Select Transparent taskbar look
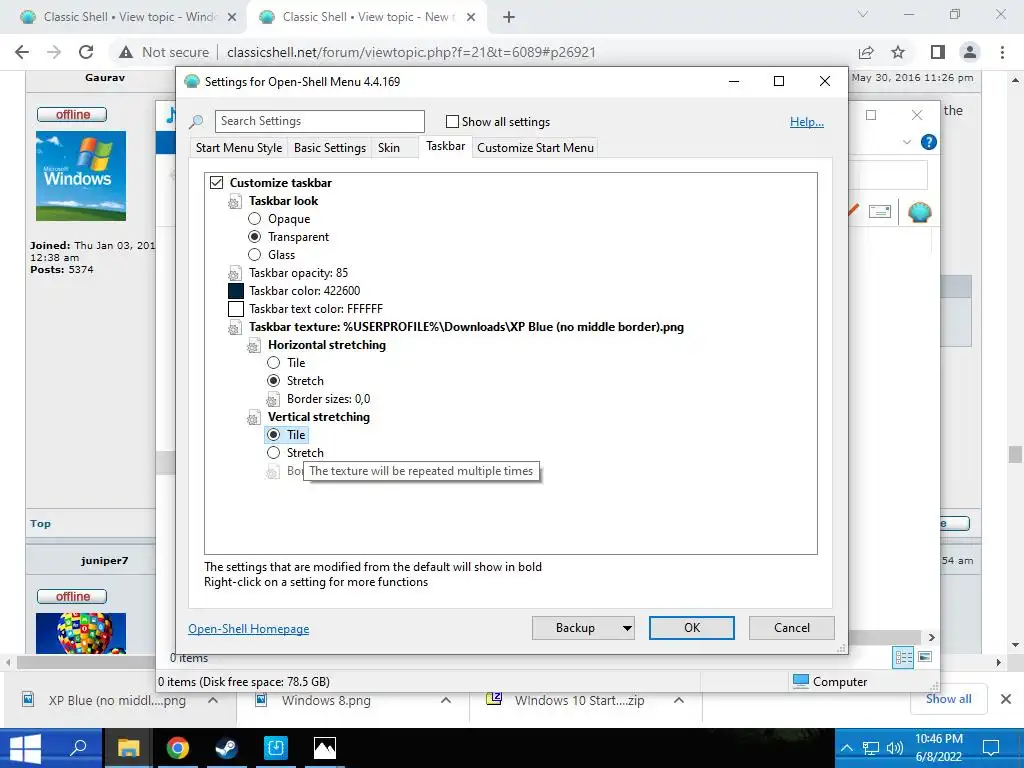Viewport: 1024px width, 768px height. [x=255, y=236]
